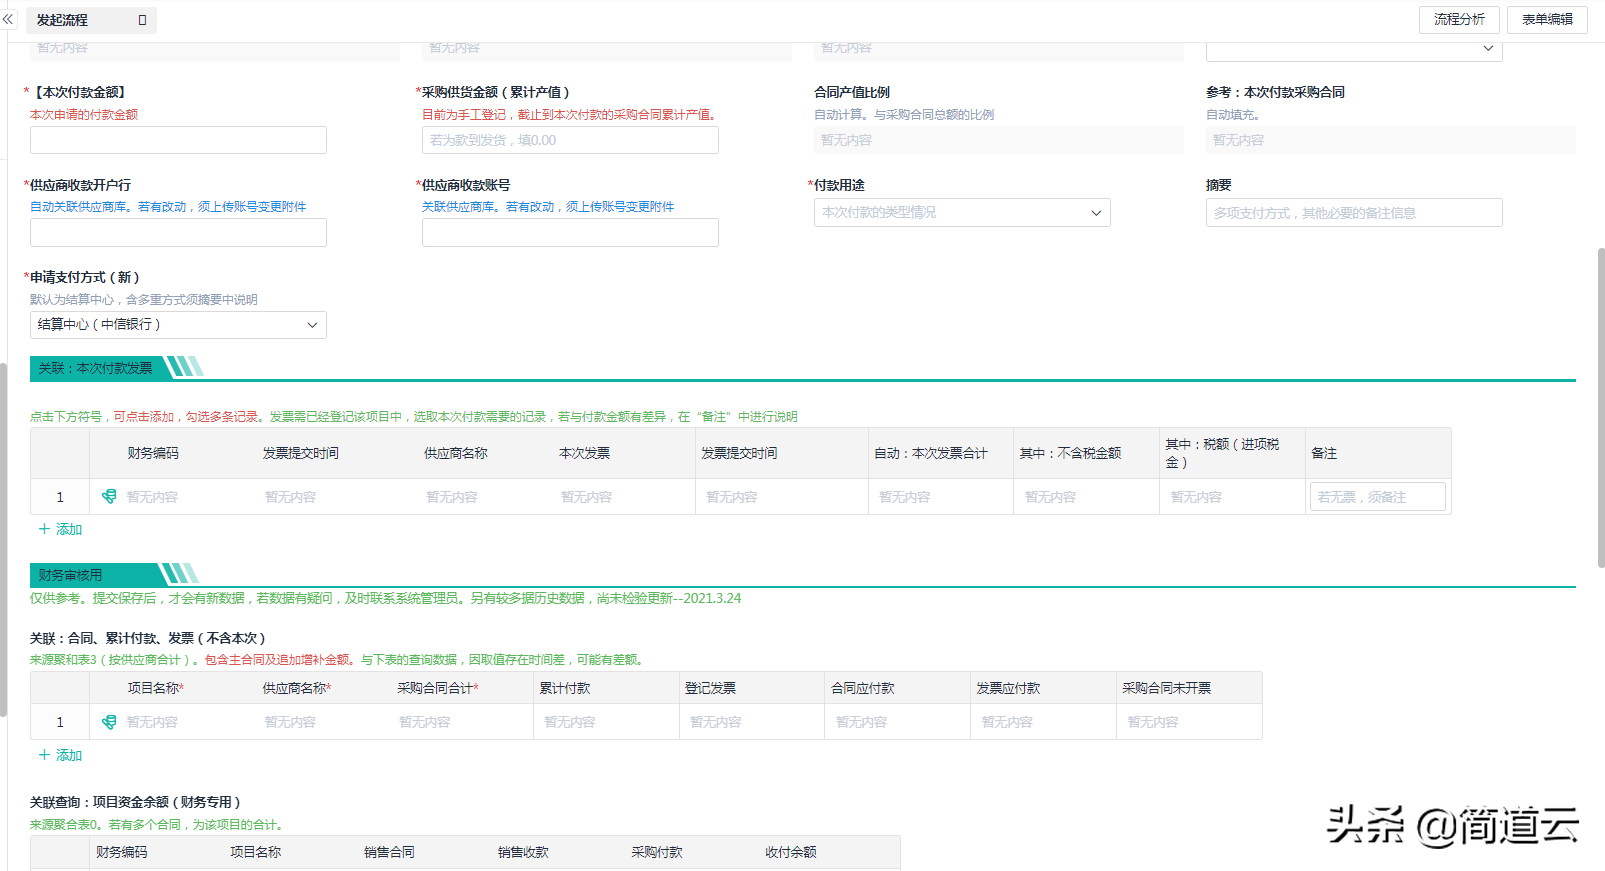Click 关联:本次付款发票 section header
This screenshot has height=871, width=1605.
tap(96, 368)
